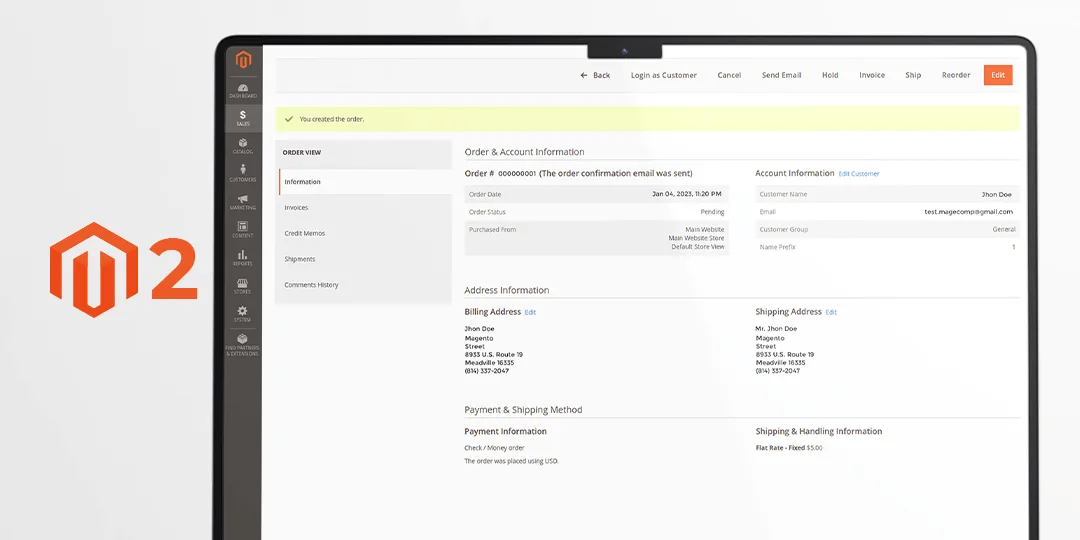Click Find Partners & Extensions

243,345
